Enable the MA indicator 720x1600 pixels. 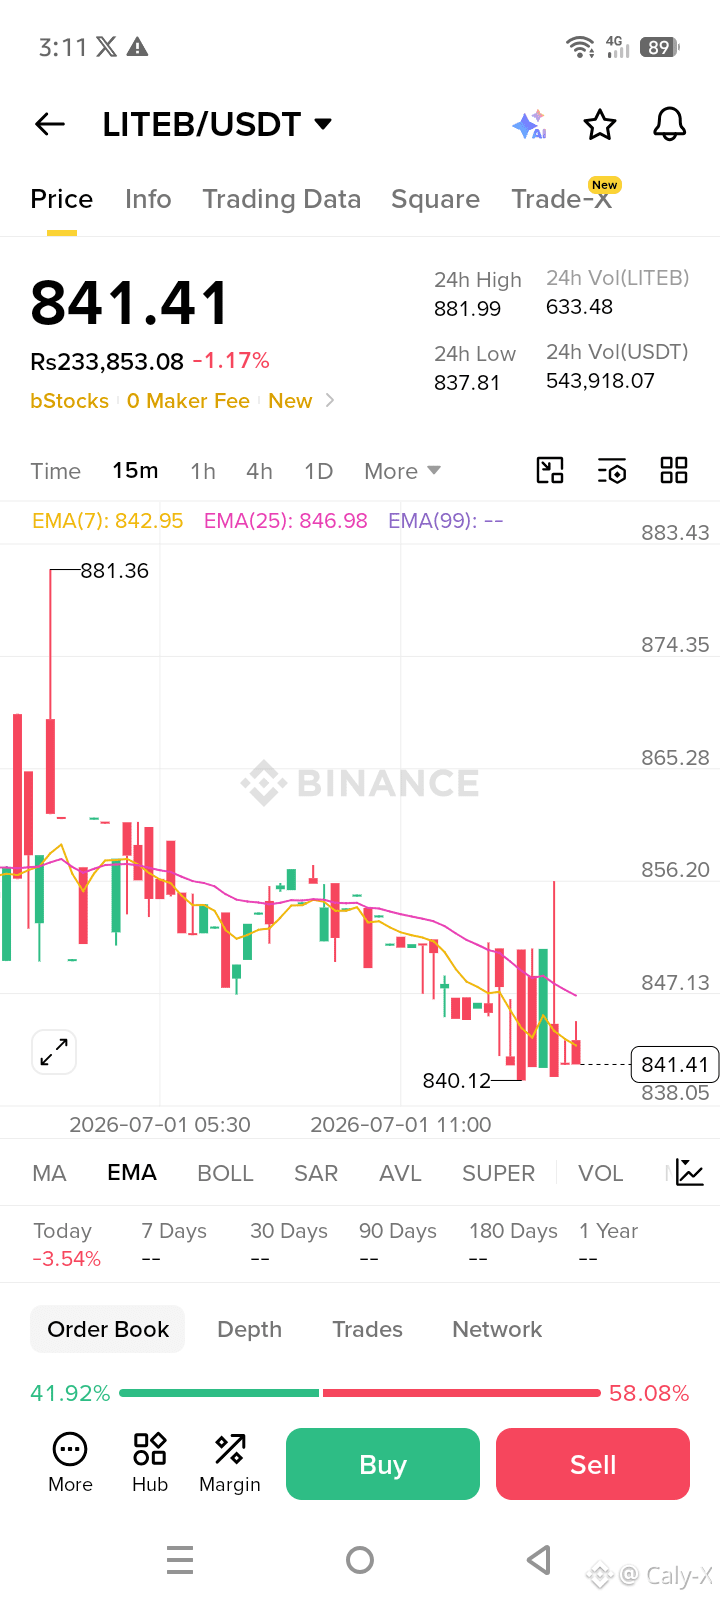(x=50, y=1173)
